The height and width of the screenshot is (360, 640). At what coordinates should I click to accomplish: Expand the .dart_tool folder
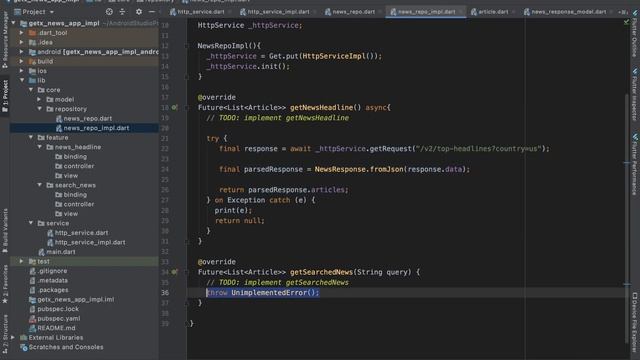[22, 33]
